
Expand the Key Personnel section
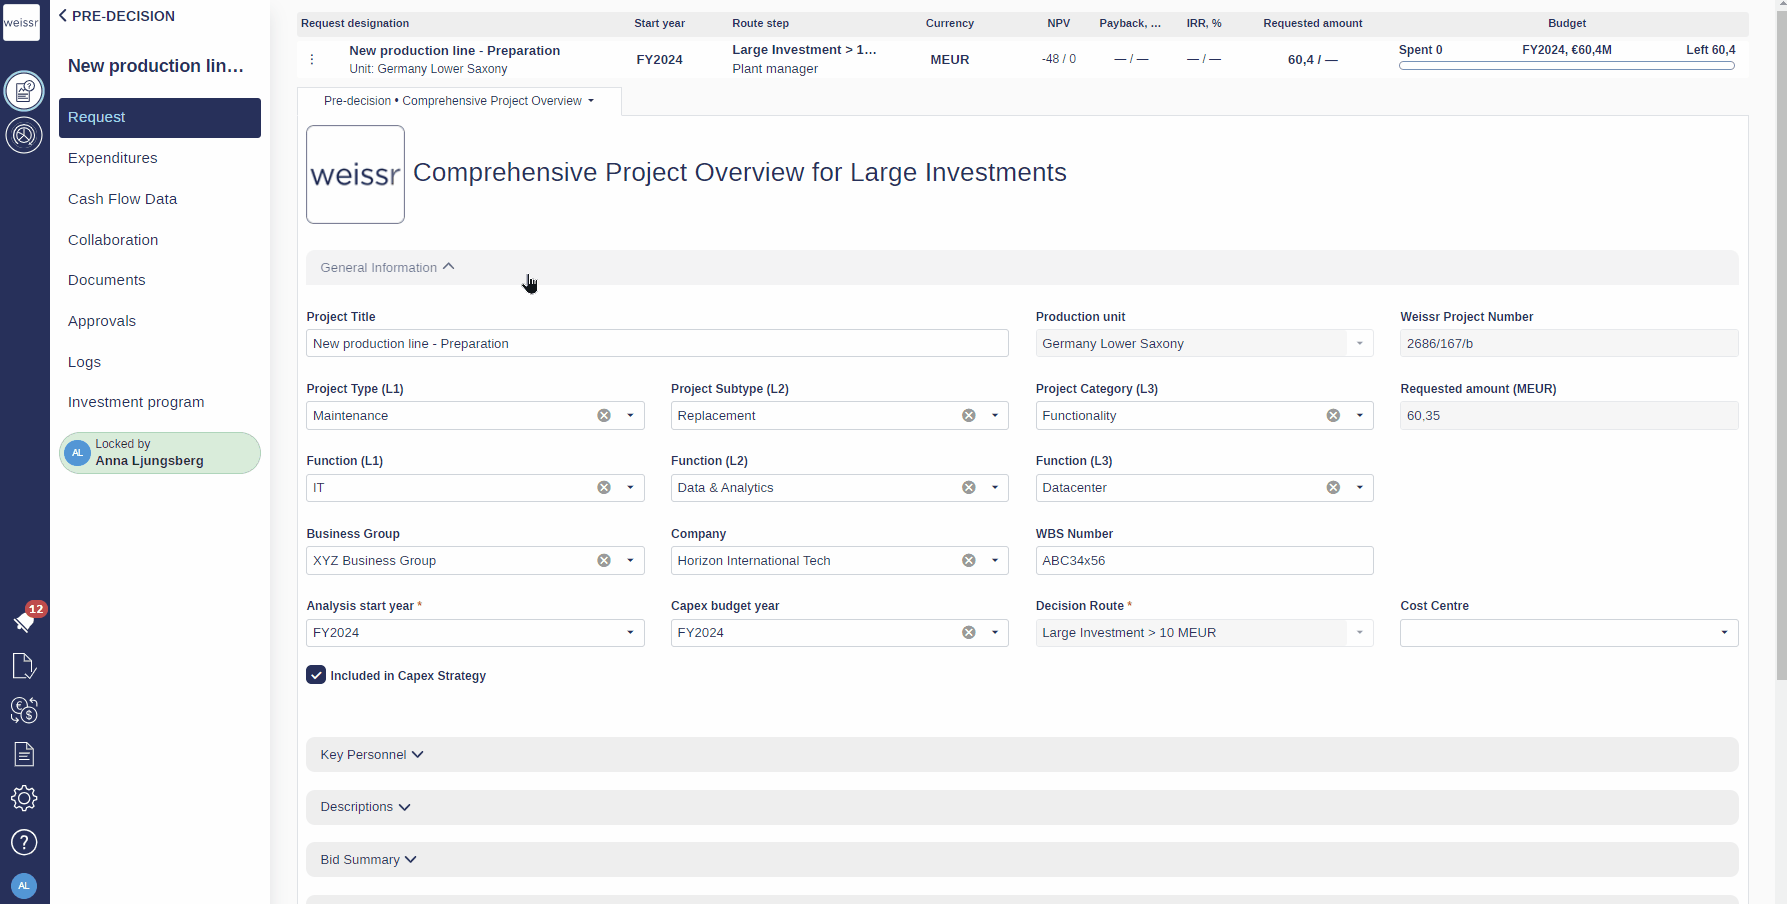[x=372, y=755]
